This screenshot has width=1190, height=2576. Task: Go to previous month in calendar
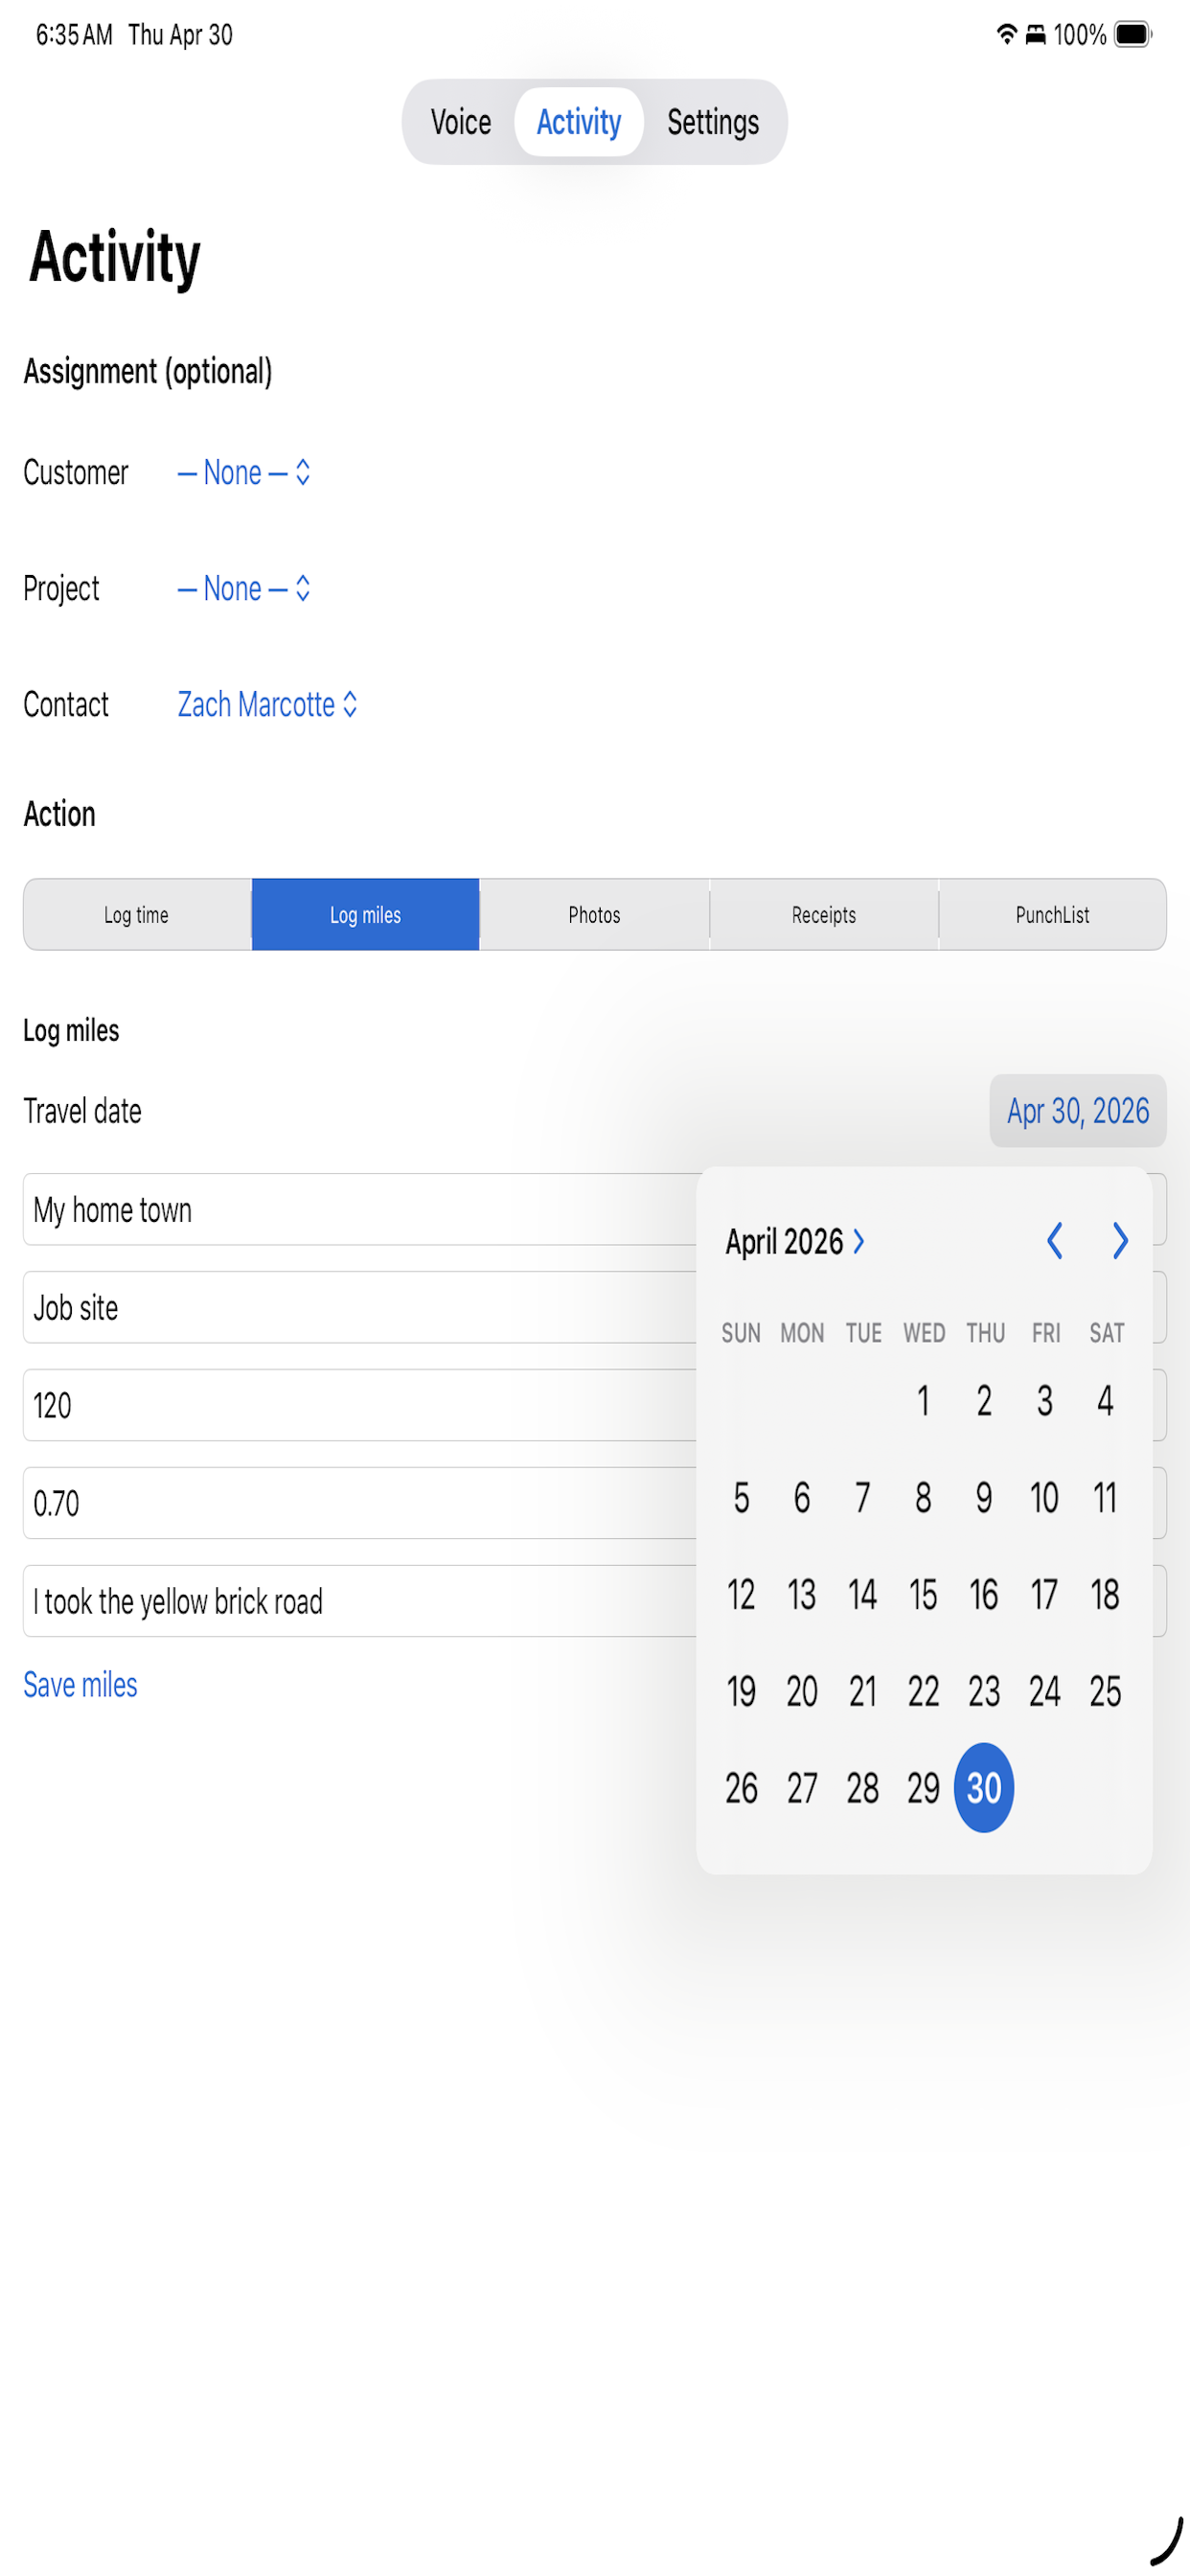click(x=1054, y=1241)
